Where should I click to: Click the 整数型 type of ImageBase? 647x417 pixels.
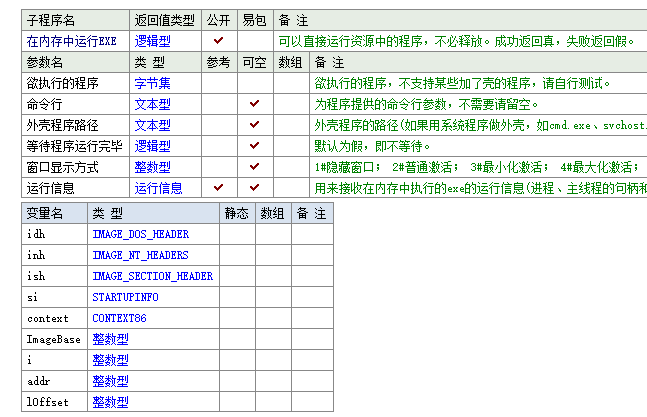pos(110,339)
